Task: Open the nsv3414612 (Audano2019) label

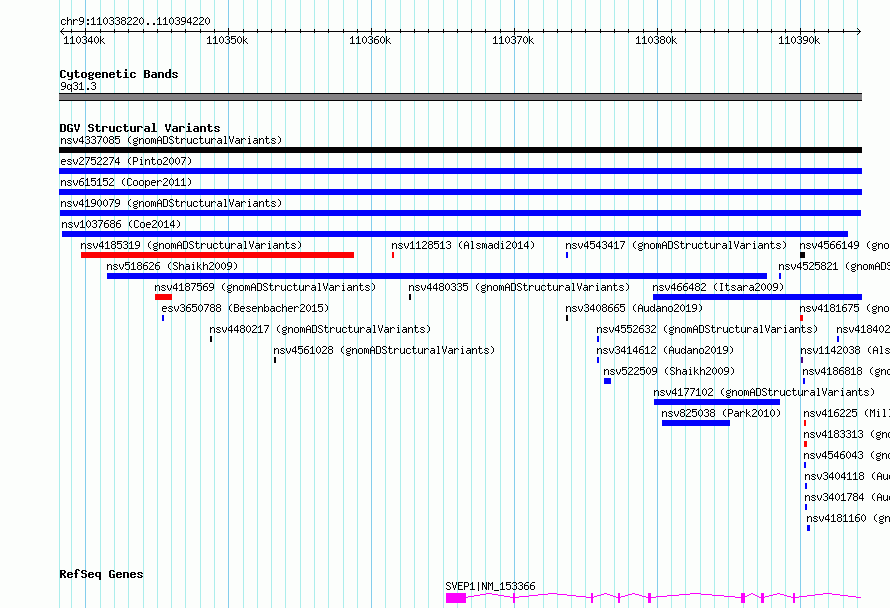Action: pyautogui.click(x=665, y=350)
